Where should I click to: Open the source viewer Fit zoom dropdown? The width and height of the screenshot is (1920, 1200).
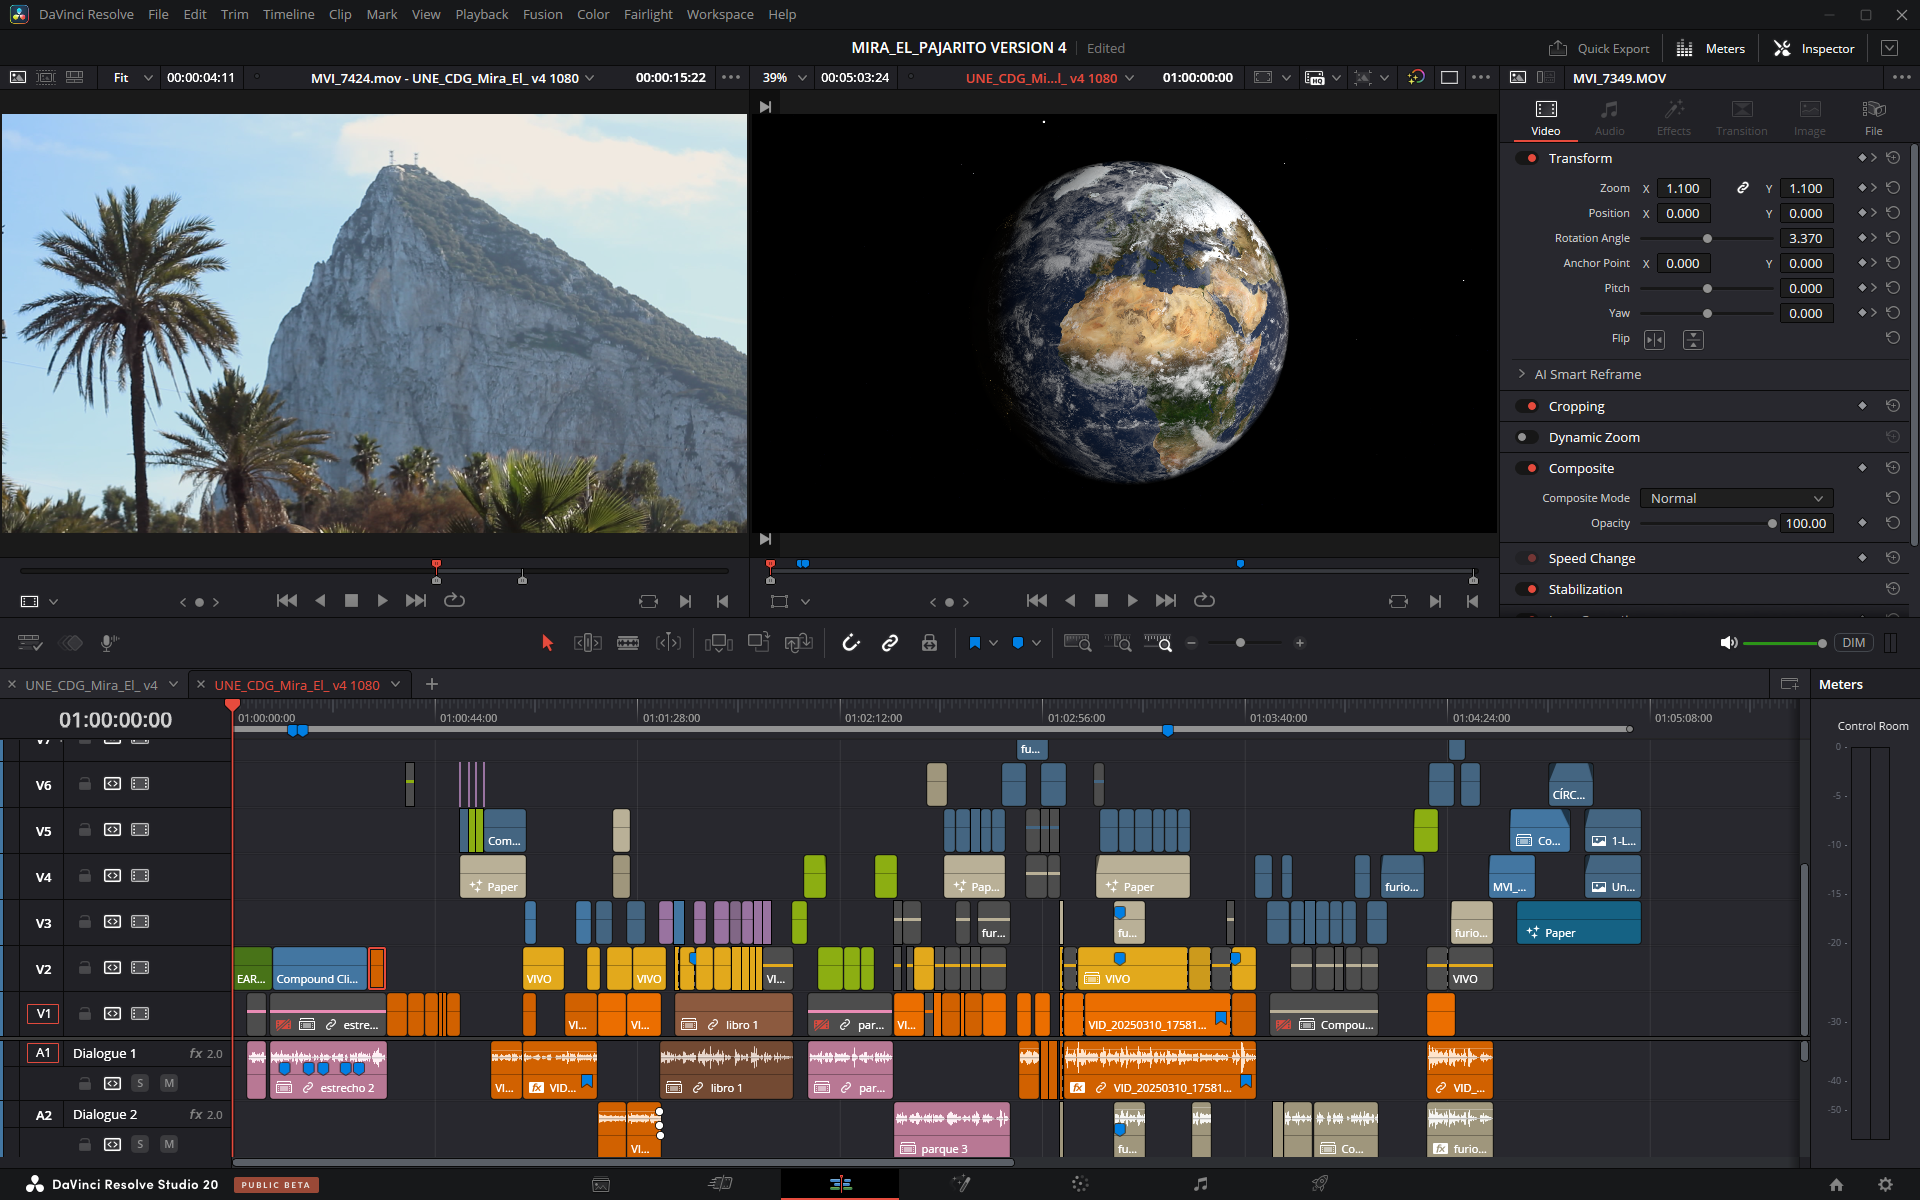click(x=133, y=78)
